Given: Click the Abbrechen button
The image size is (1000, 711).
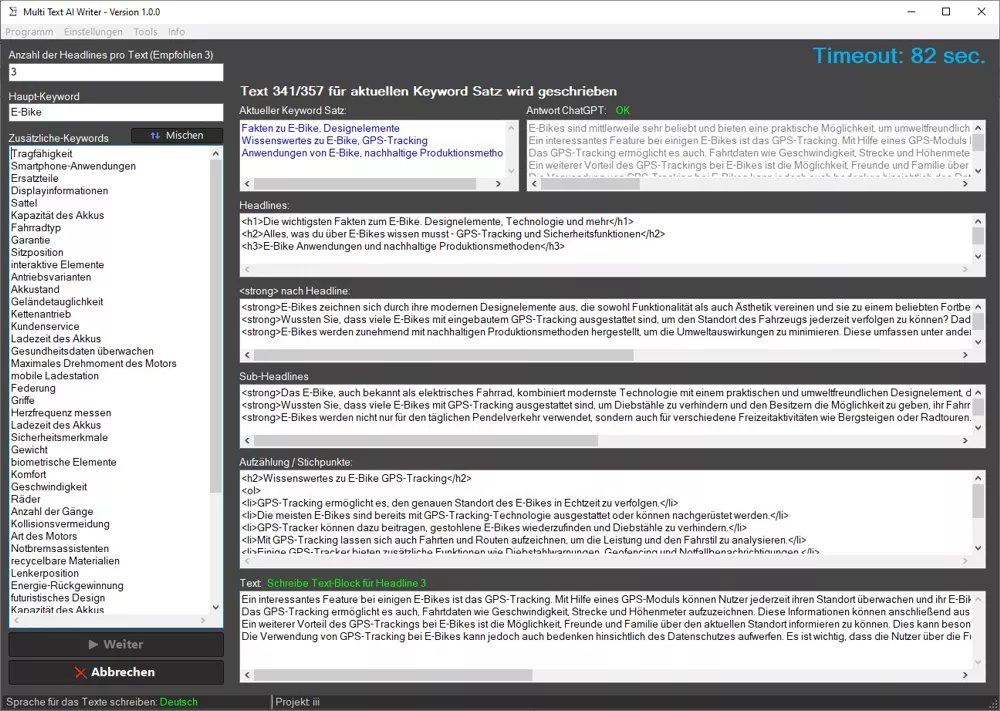Looking at the screenshot, I should tap(116, 672).
